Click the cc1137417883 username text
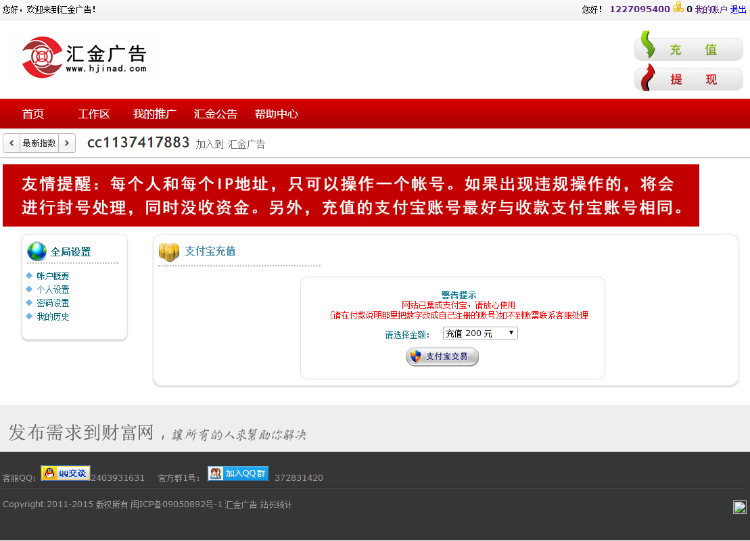This screenshot has height=541, width=750. click(x=138, y=143)
